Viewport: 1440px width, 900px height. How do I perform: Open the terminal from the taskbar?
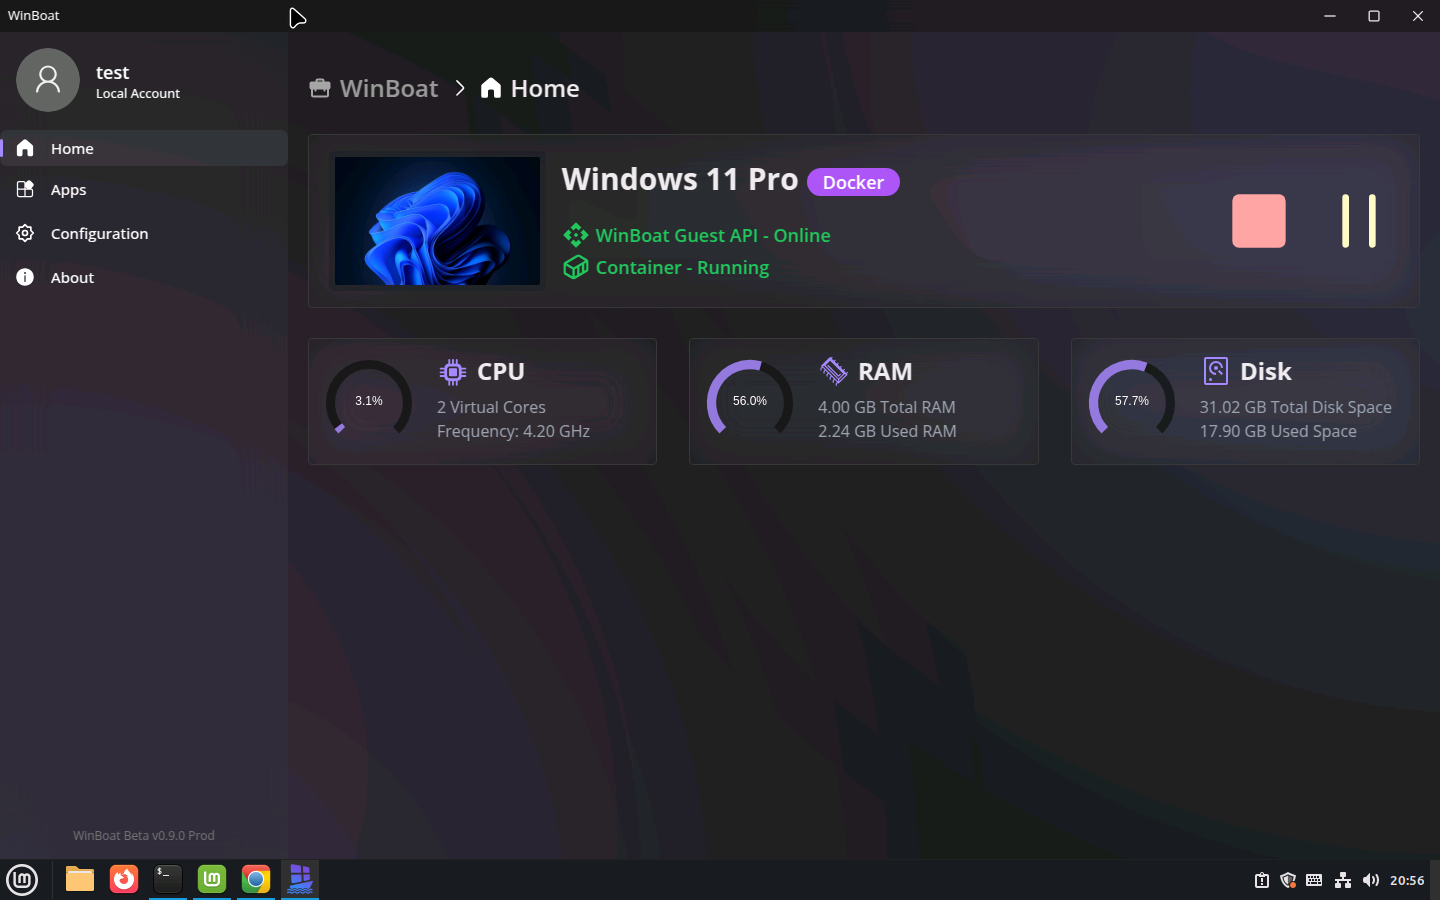(168, 879)
